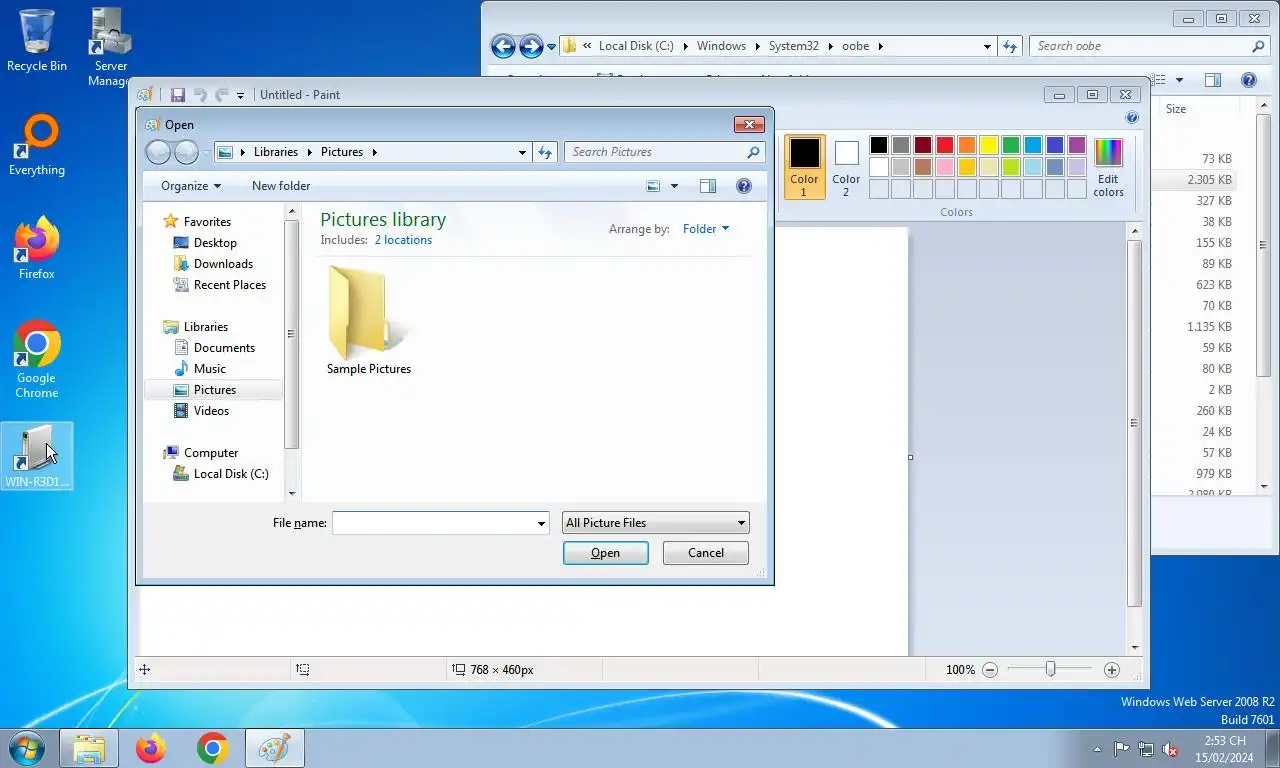Select Desktop under Favorites
Screen dimensions: 1280x768
(215, 243)
